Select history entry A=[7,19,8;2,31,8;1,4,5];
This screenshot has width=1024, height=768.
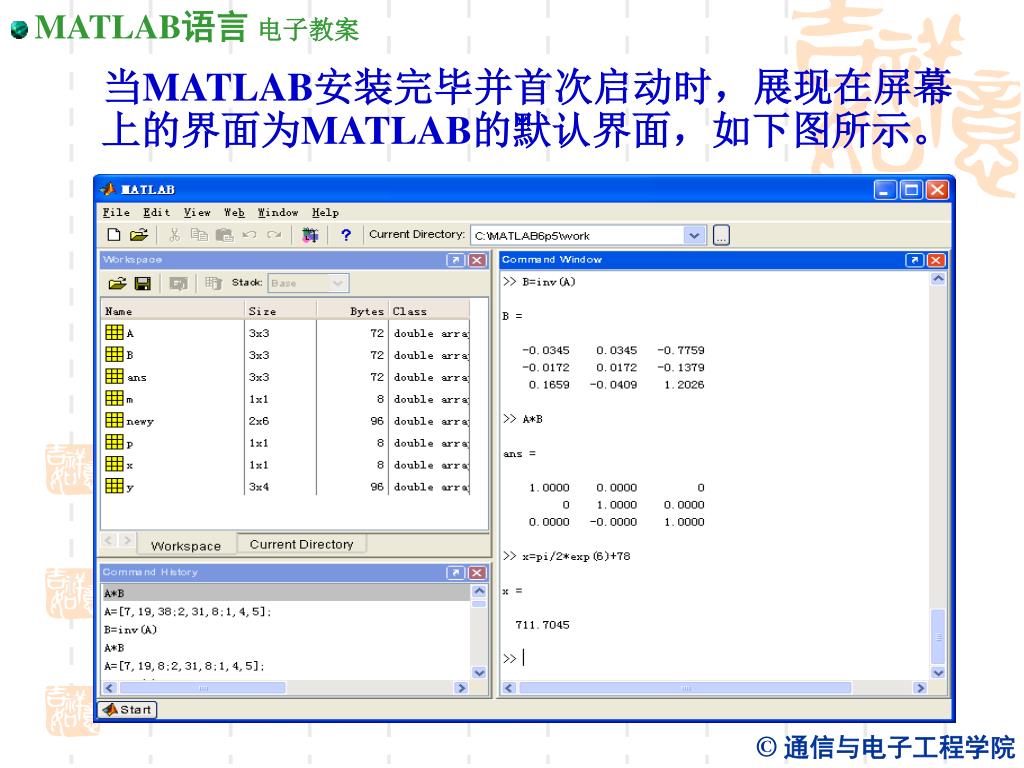pos(184,667)
